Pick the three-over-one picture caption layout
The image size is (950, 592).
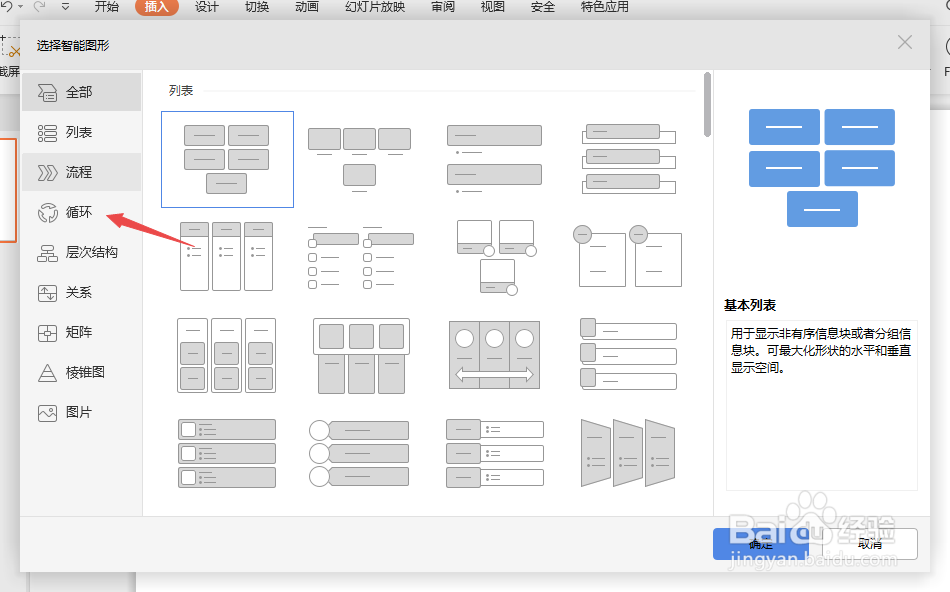(x=359, y=159)
